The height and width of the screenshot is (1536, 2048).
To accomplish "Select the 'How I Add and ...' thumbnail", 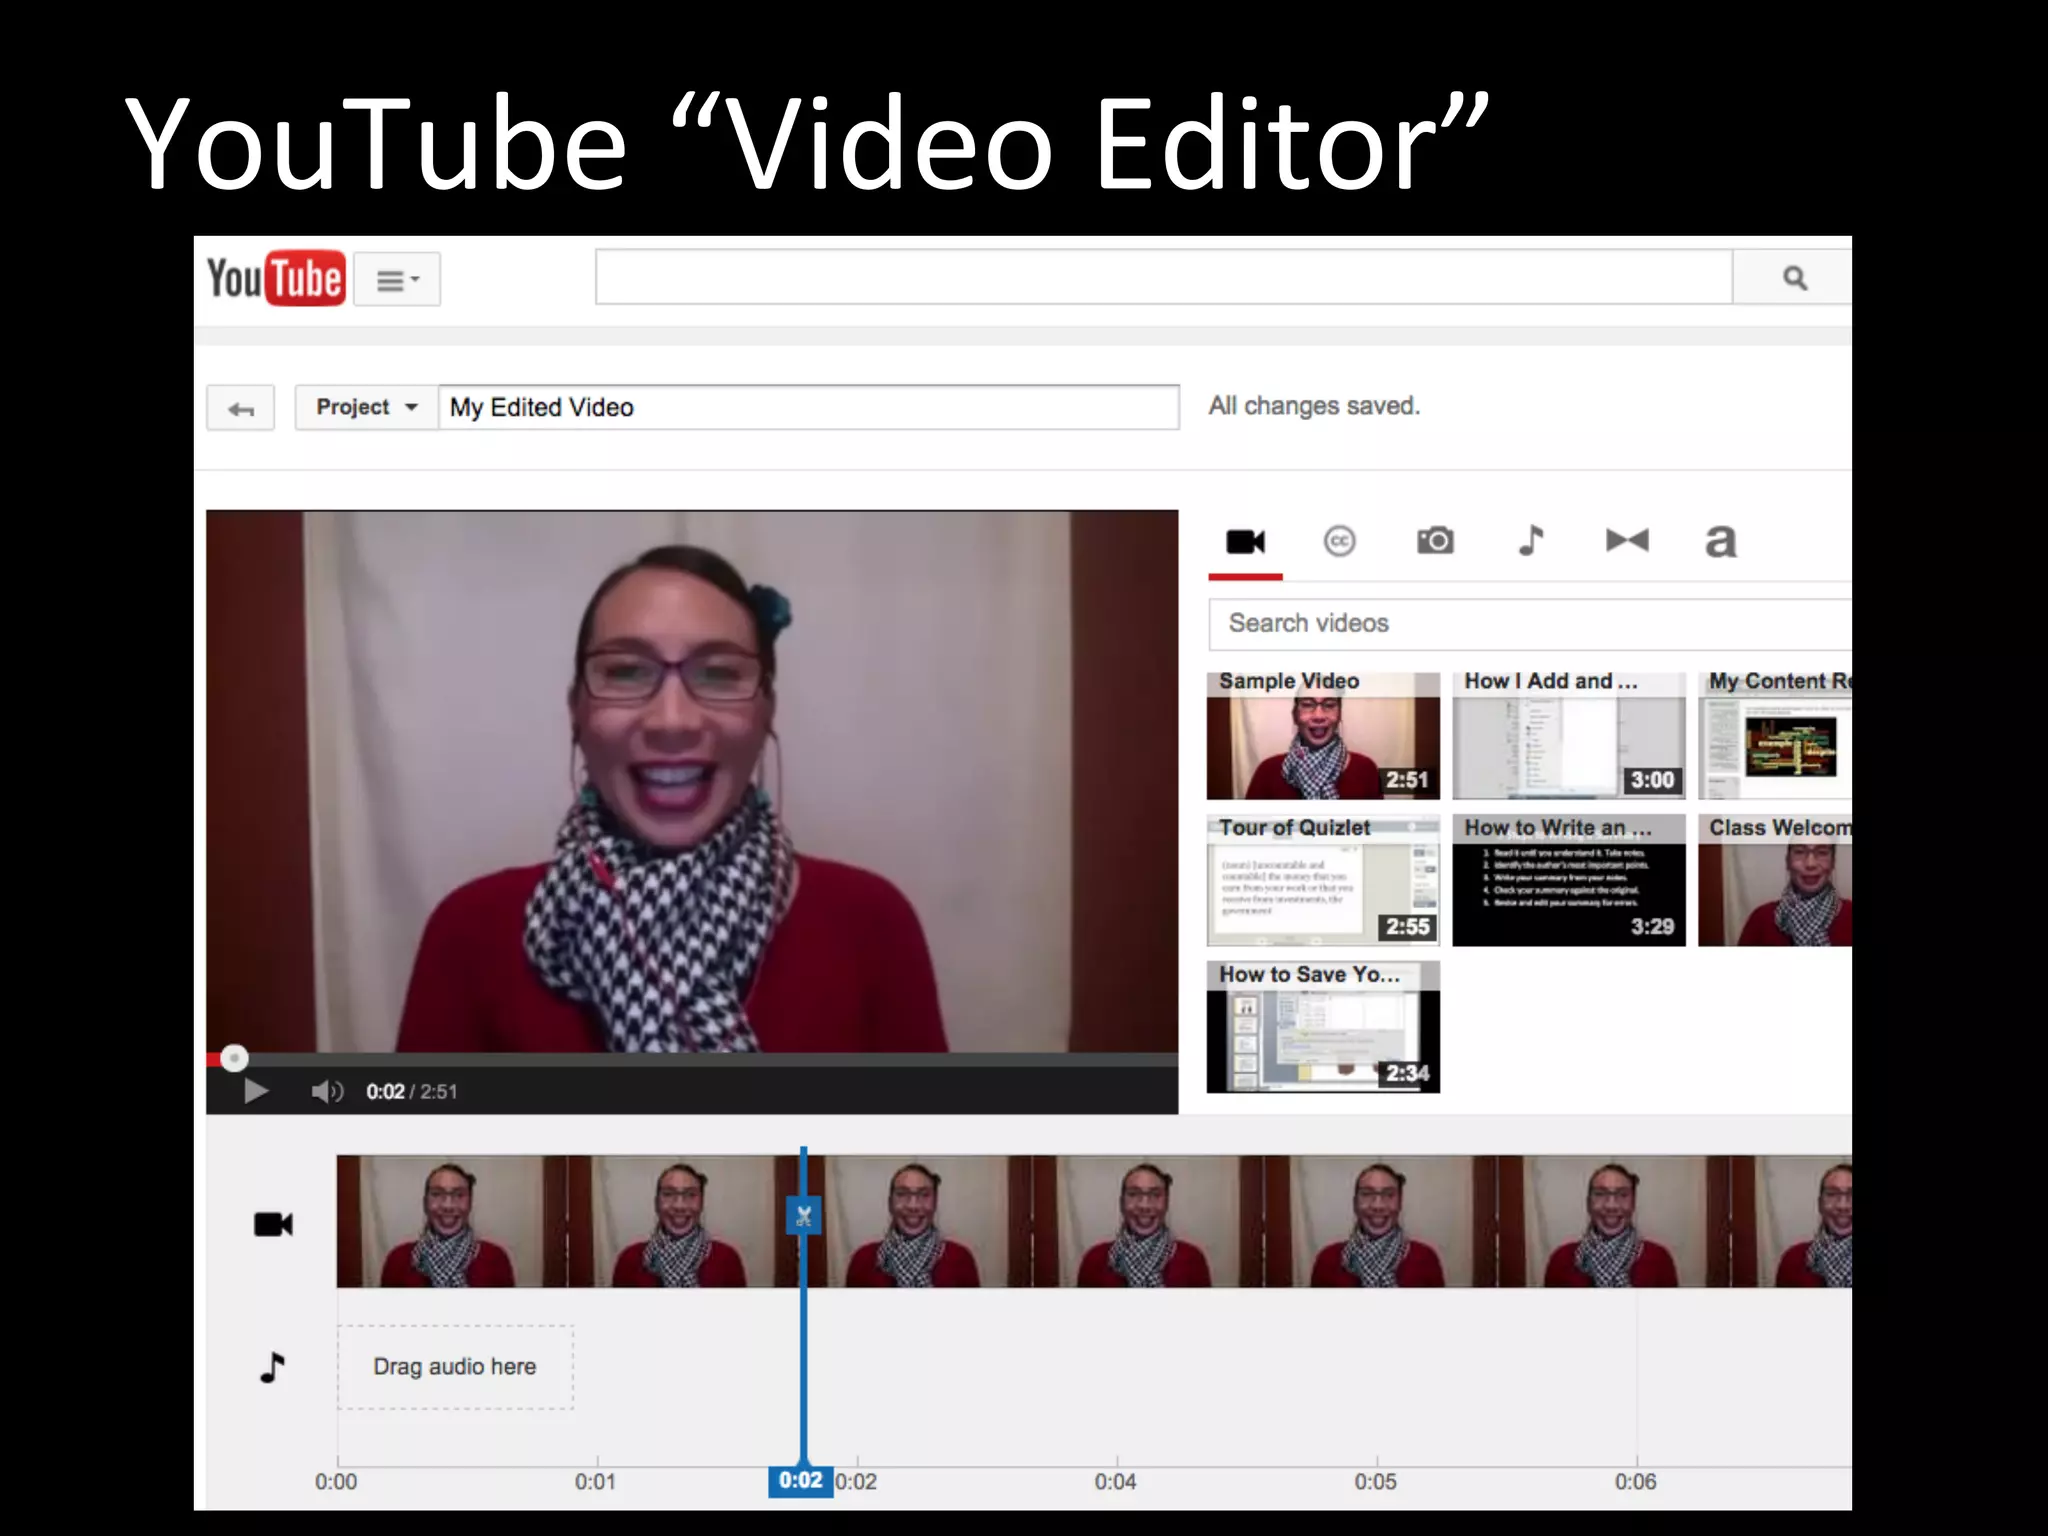I will pos(1569,735).
